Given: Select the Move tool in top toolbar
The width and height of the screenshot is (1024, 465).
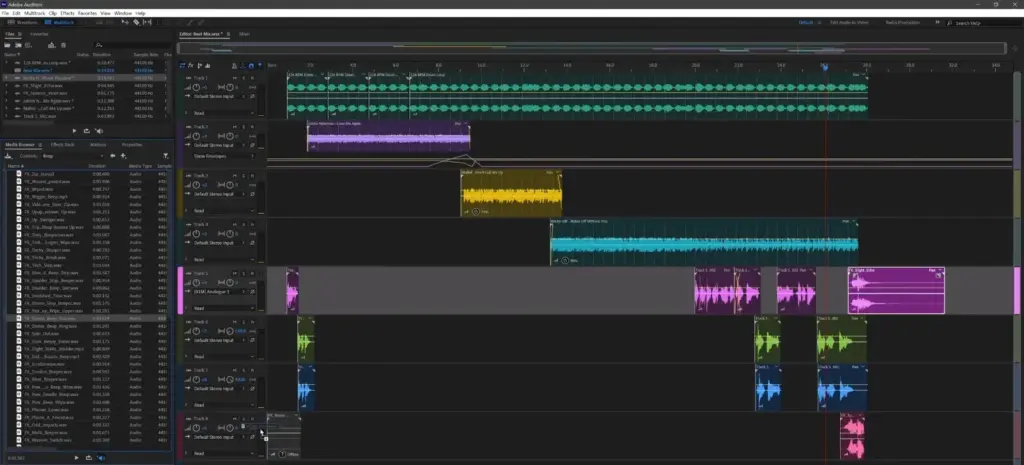Looking at the screenshot, I should [125, 22].
